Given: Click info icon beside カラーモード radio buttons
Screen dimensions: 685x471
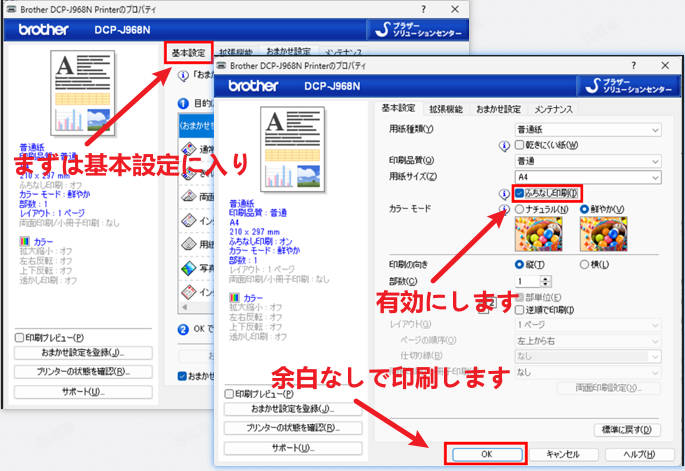Looking at the screenshot, I should click(x=504, y=209).
